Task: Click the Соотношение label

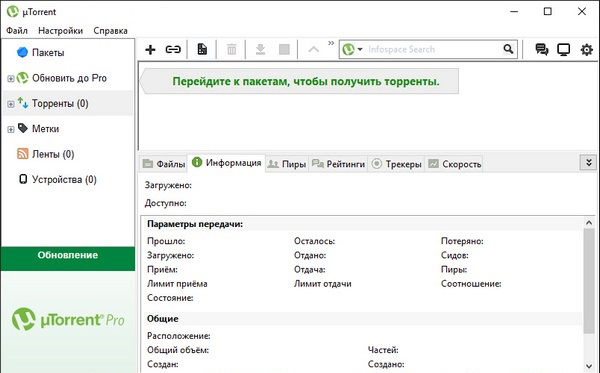Action: click(471, 284)
